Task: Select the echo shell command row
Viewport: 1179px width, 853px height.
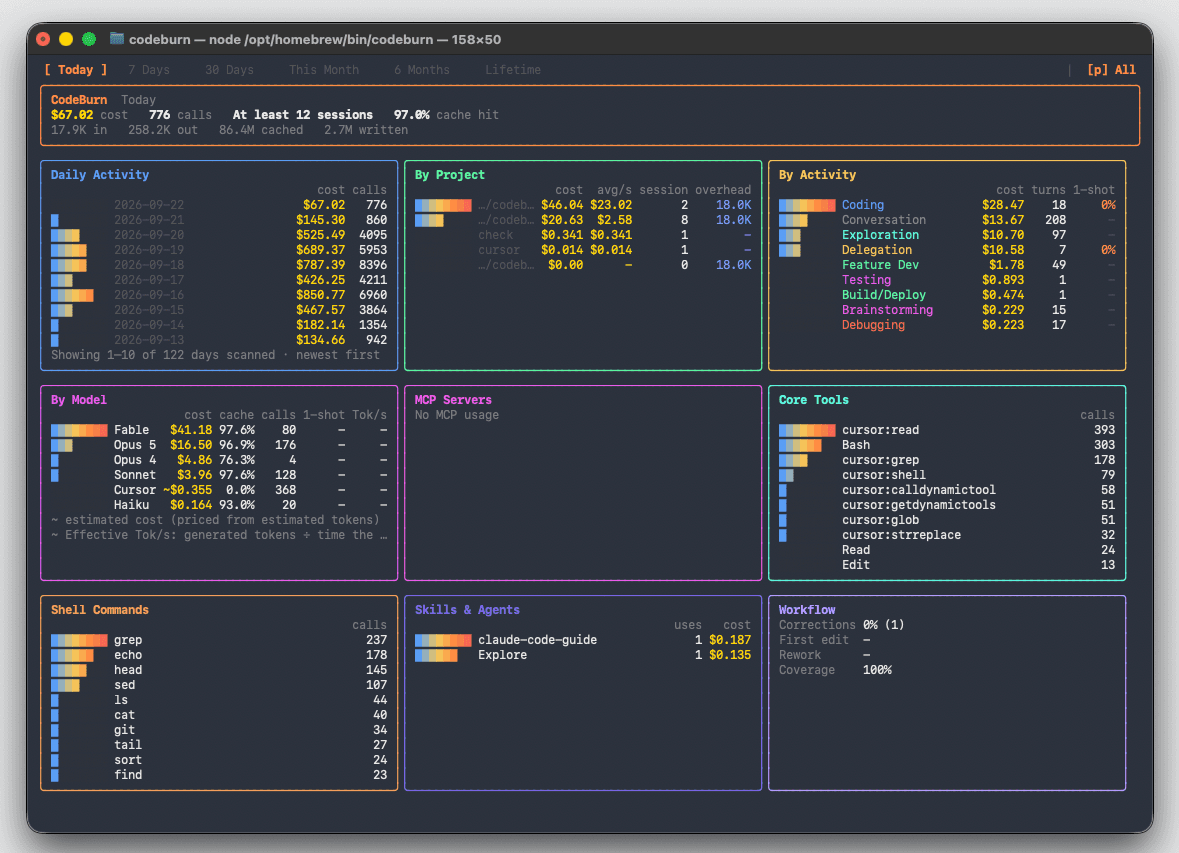Action: [219, 655]
